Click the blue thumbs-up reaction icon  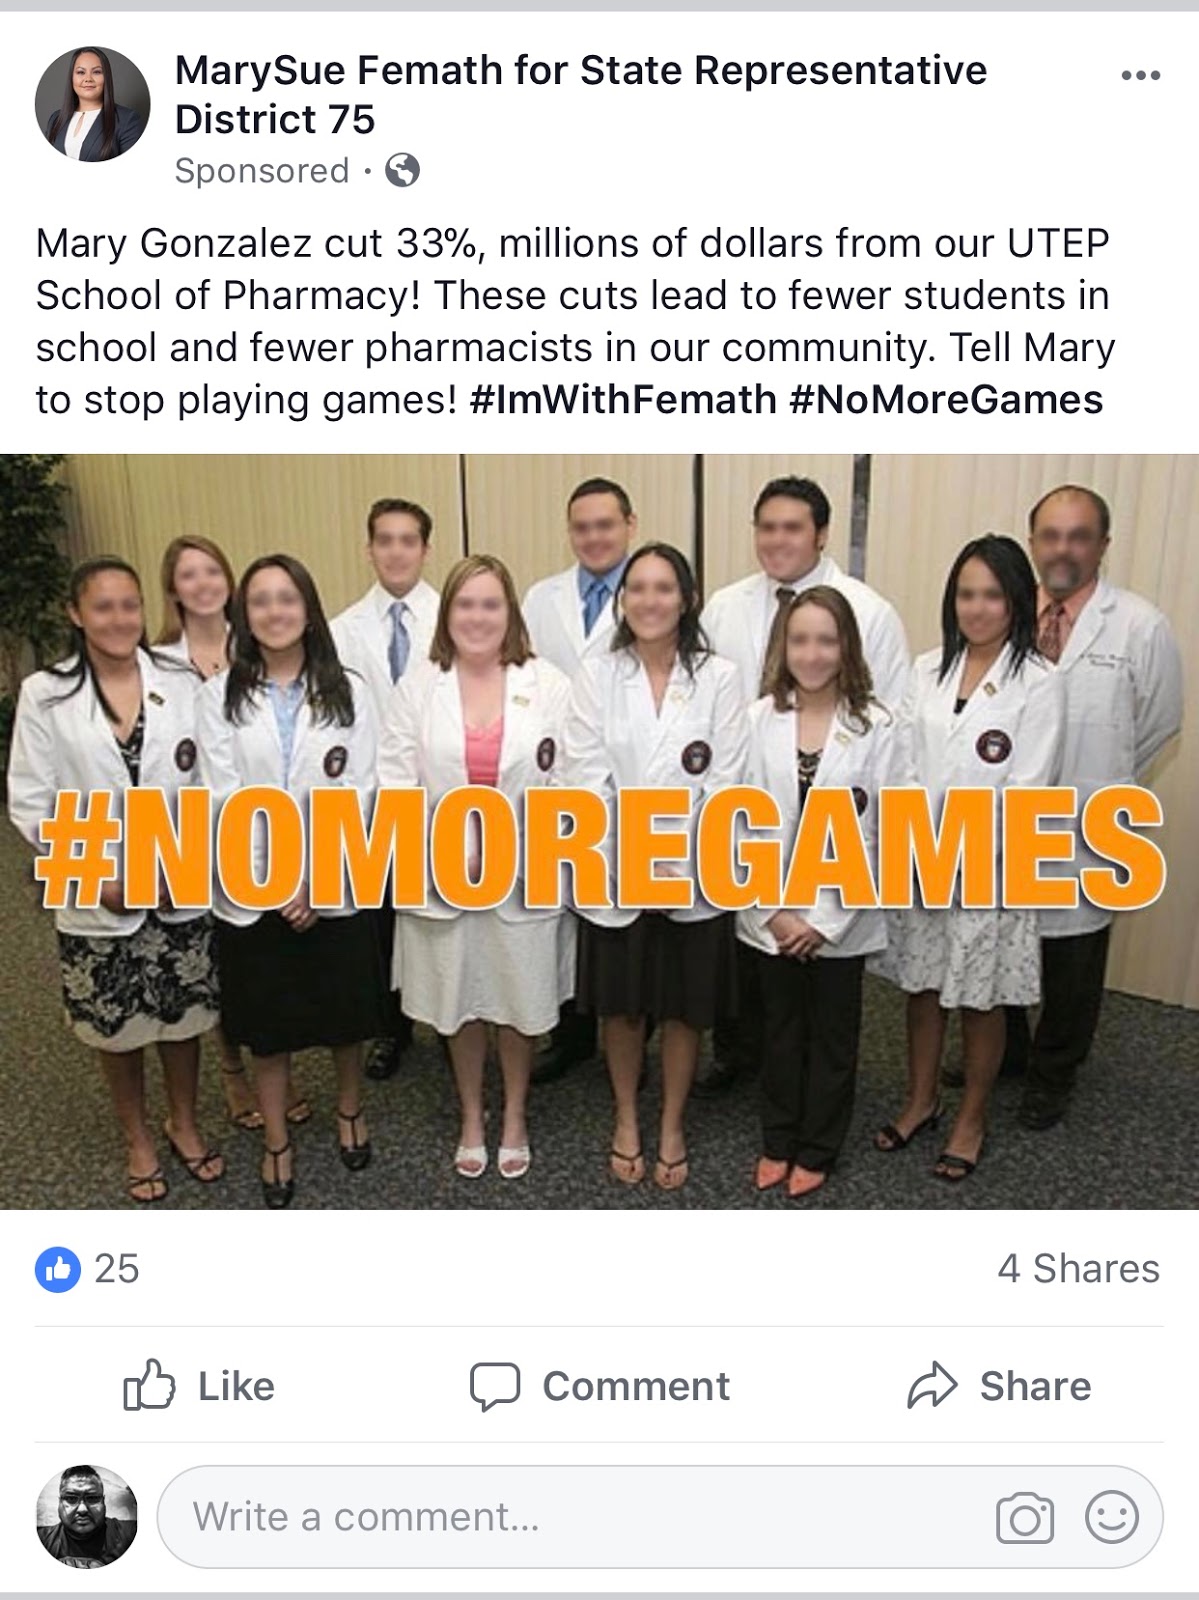pos(58,1269)
